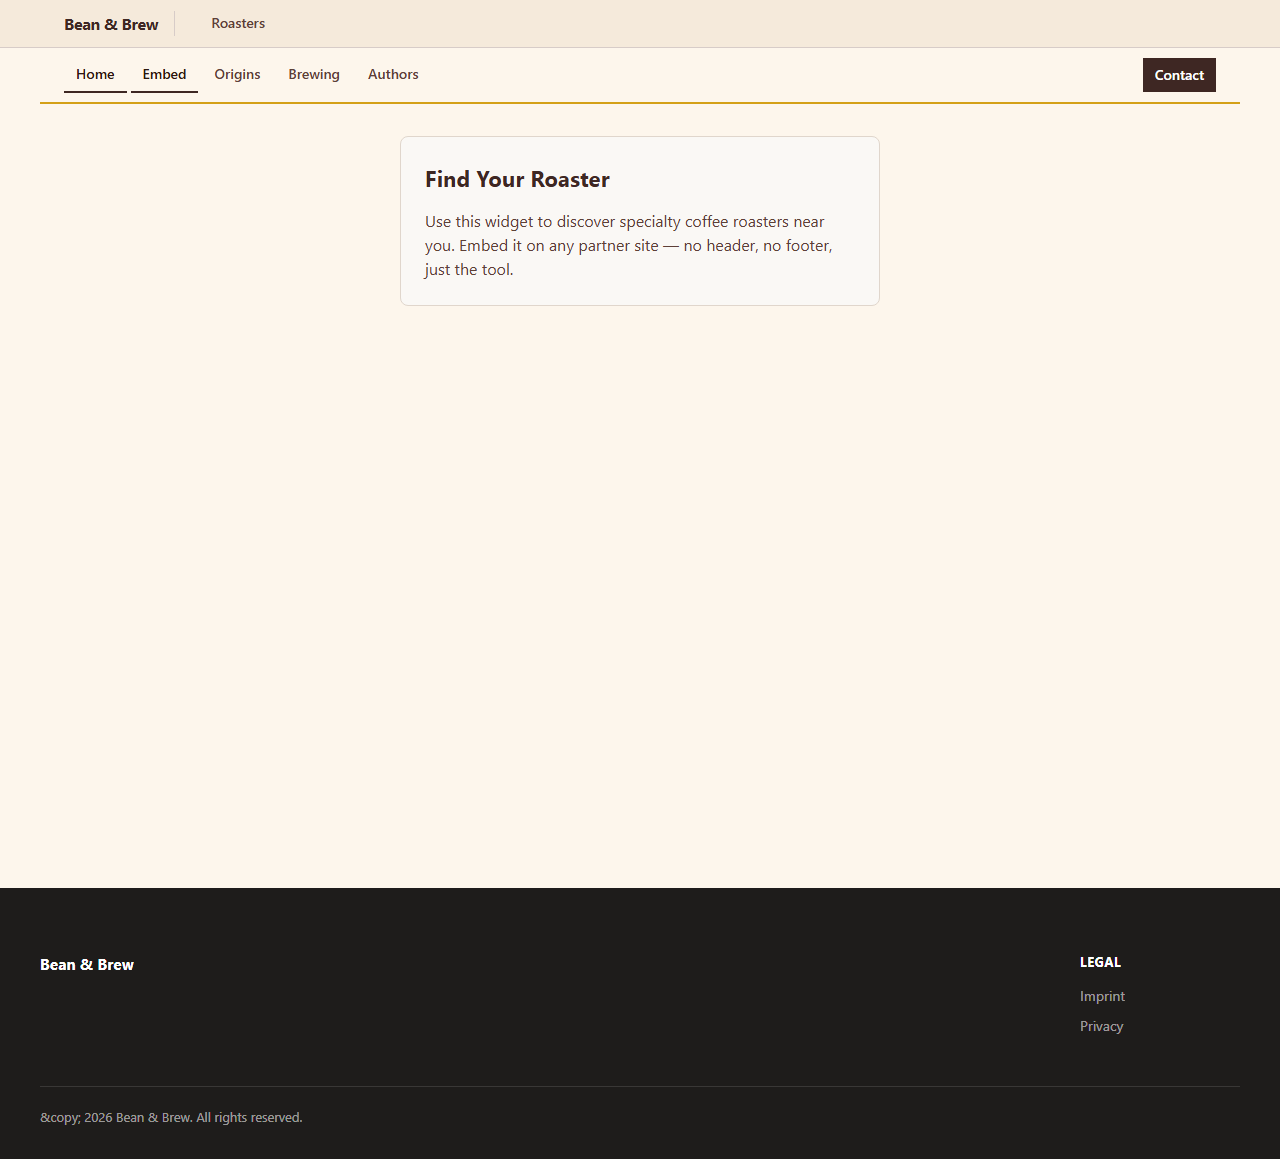Click the Find Your Roaster heading
1280x1159 pixels.
518,179
